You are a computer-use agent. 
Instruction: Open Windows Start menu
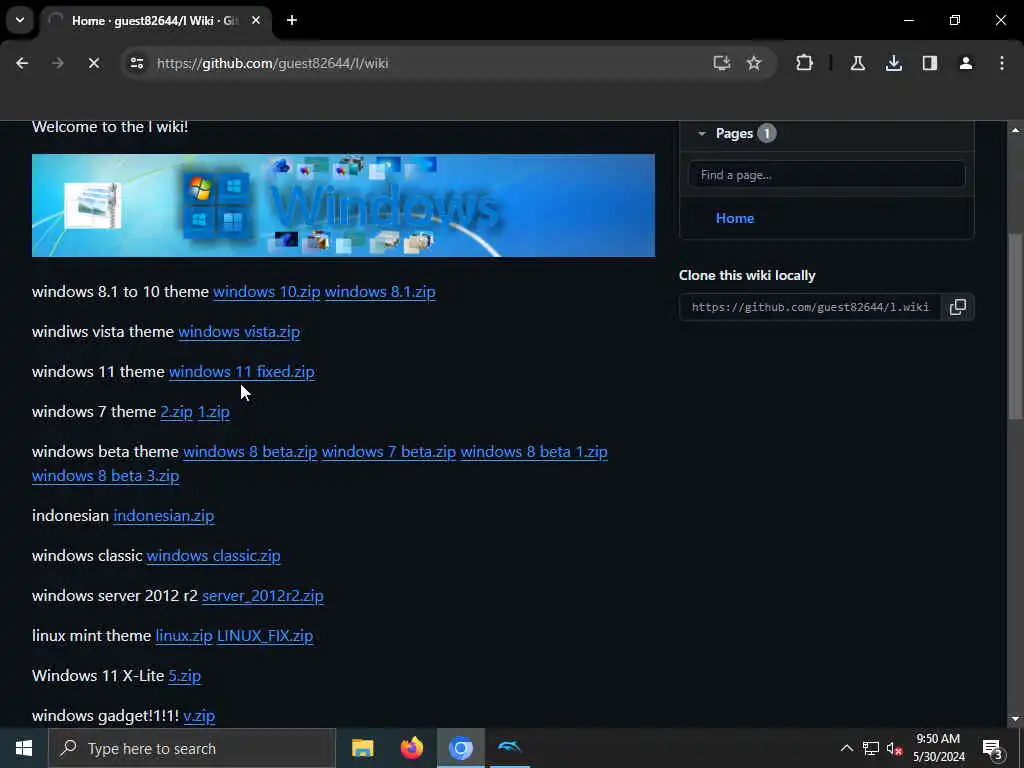[x=24, y=748]
